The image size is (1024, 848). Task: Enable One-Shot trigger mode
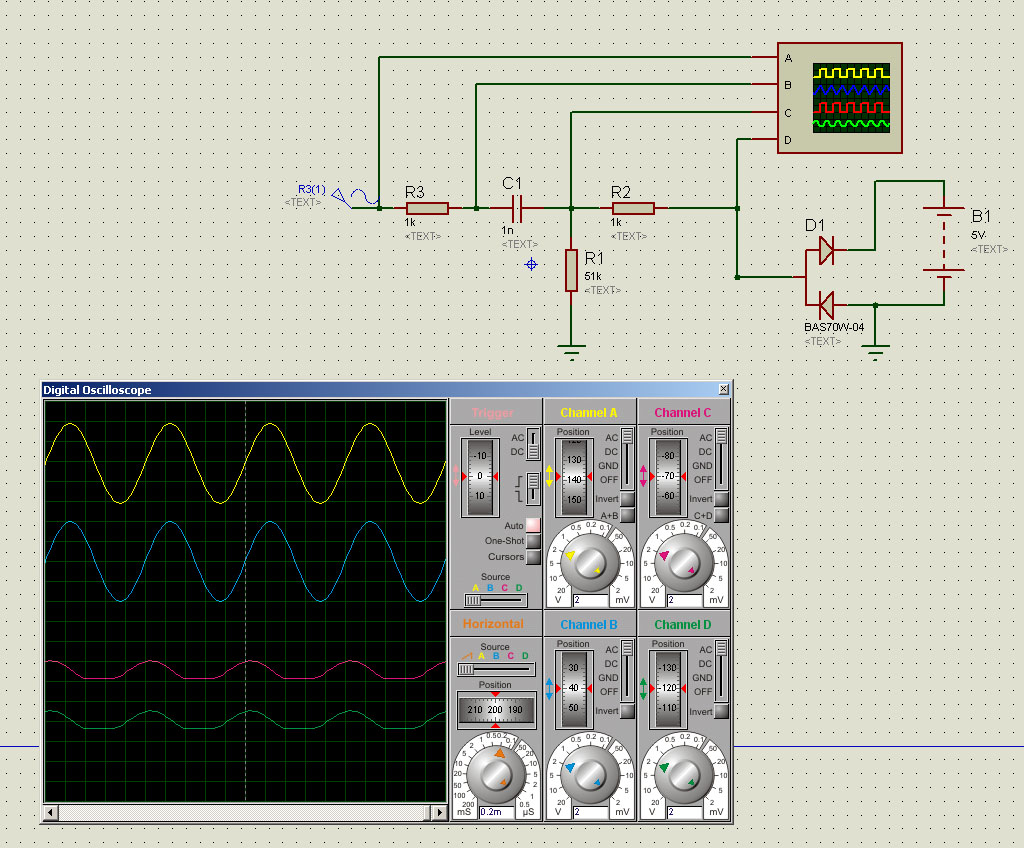click(x=533, y=541)
